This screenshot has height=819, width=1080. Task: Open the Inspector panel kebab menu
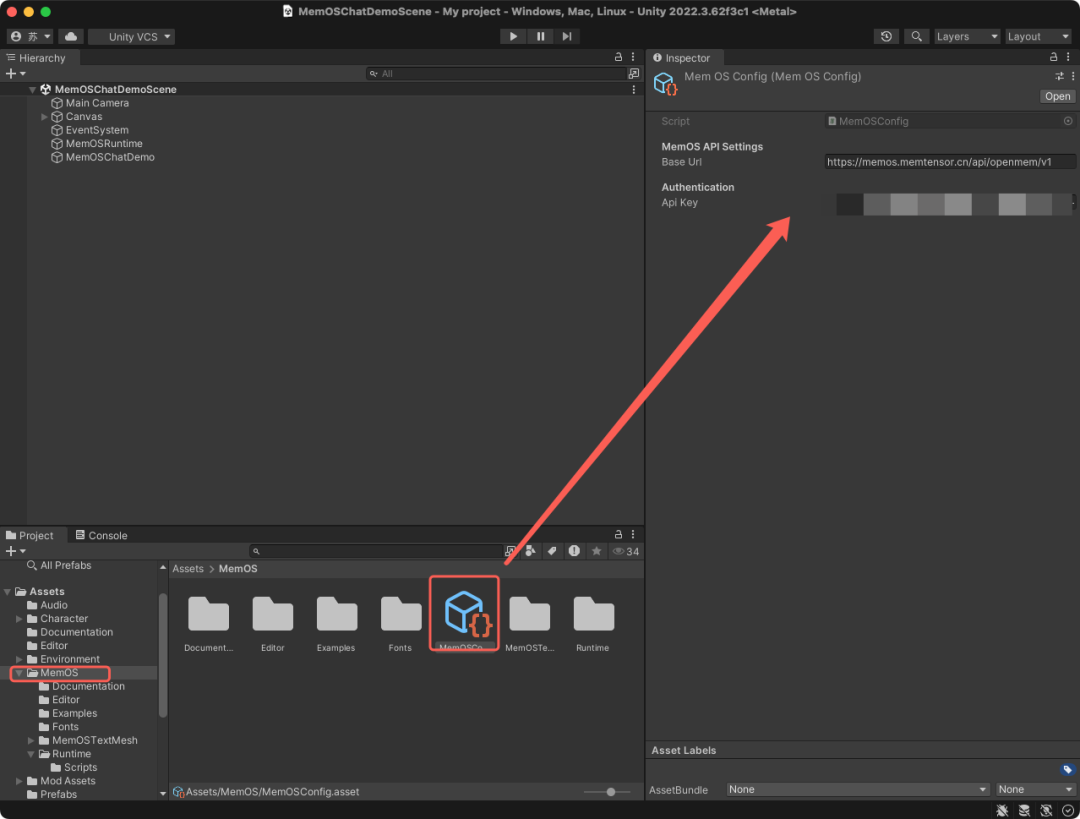pyautogui.click(x=1068, y=57)
